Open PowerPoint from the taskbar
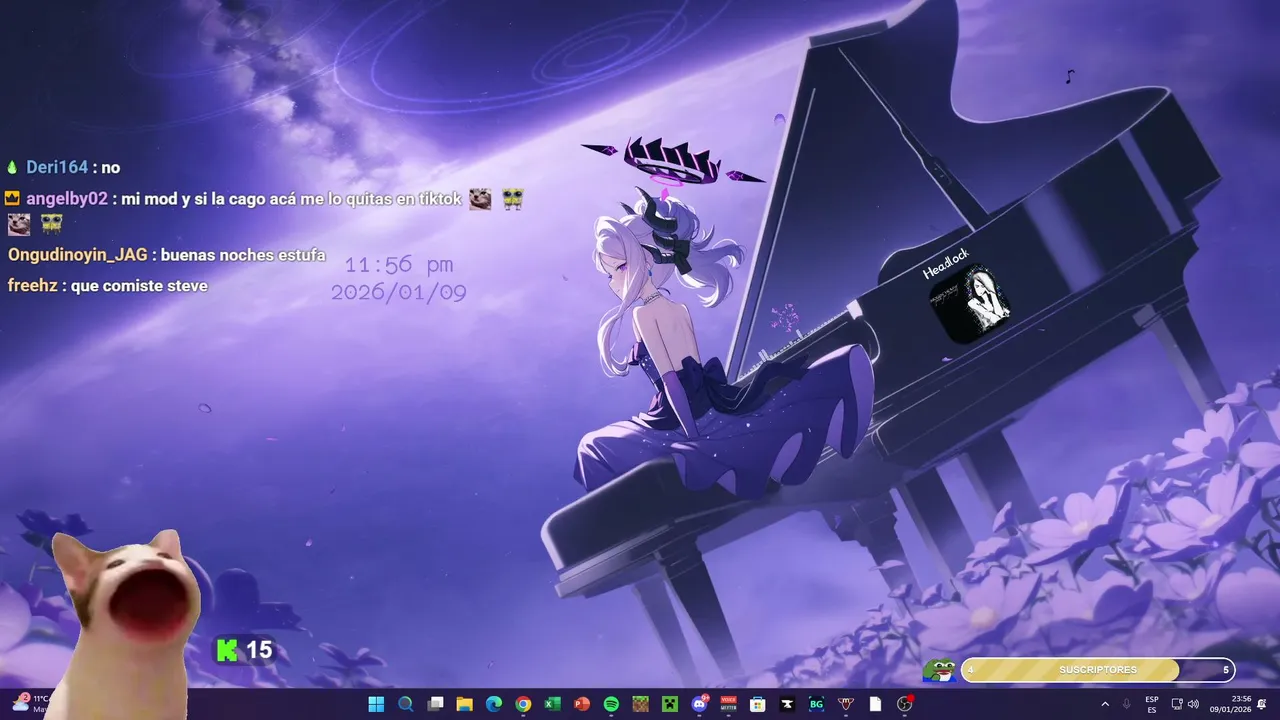This screenshot has height=720, width=1280. pyautogui.click(x=582, y=704)
